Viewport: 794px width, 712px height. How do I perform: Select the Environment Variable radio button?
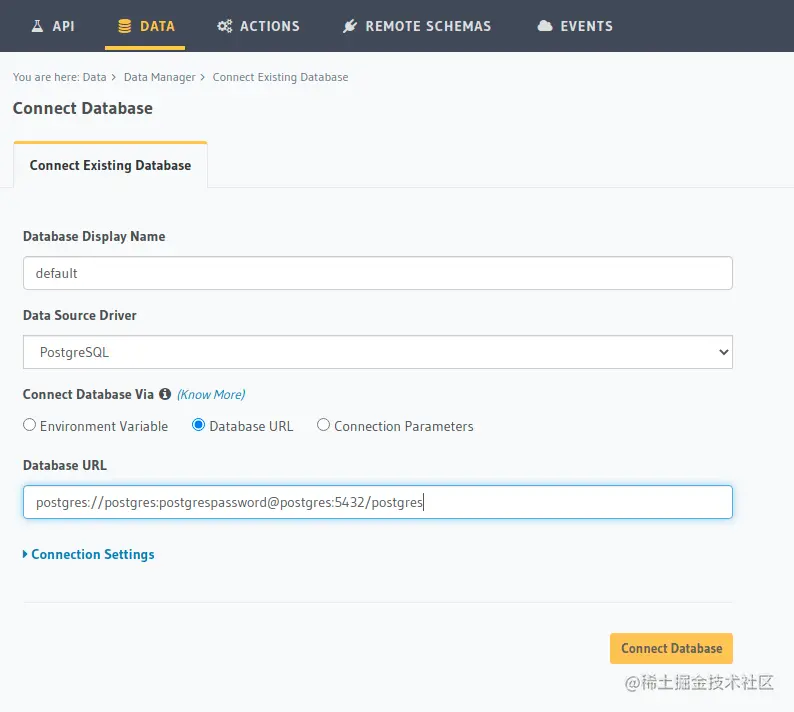(x=29, y=425)
